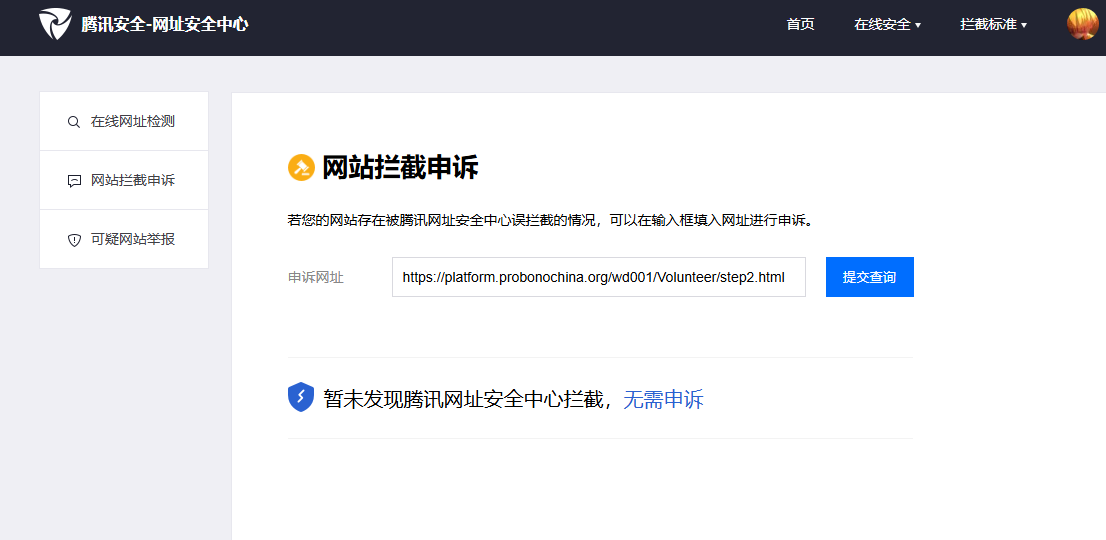
Task: Go to 首页 in the top navigation
Action: click(801, 25)
